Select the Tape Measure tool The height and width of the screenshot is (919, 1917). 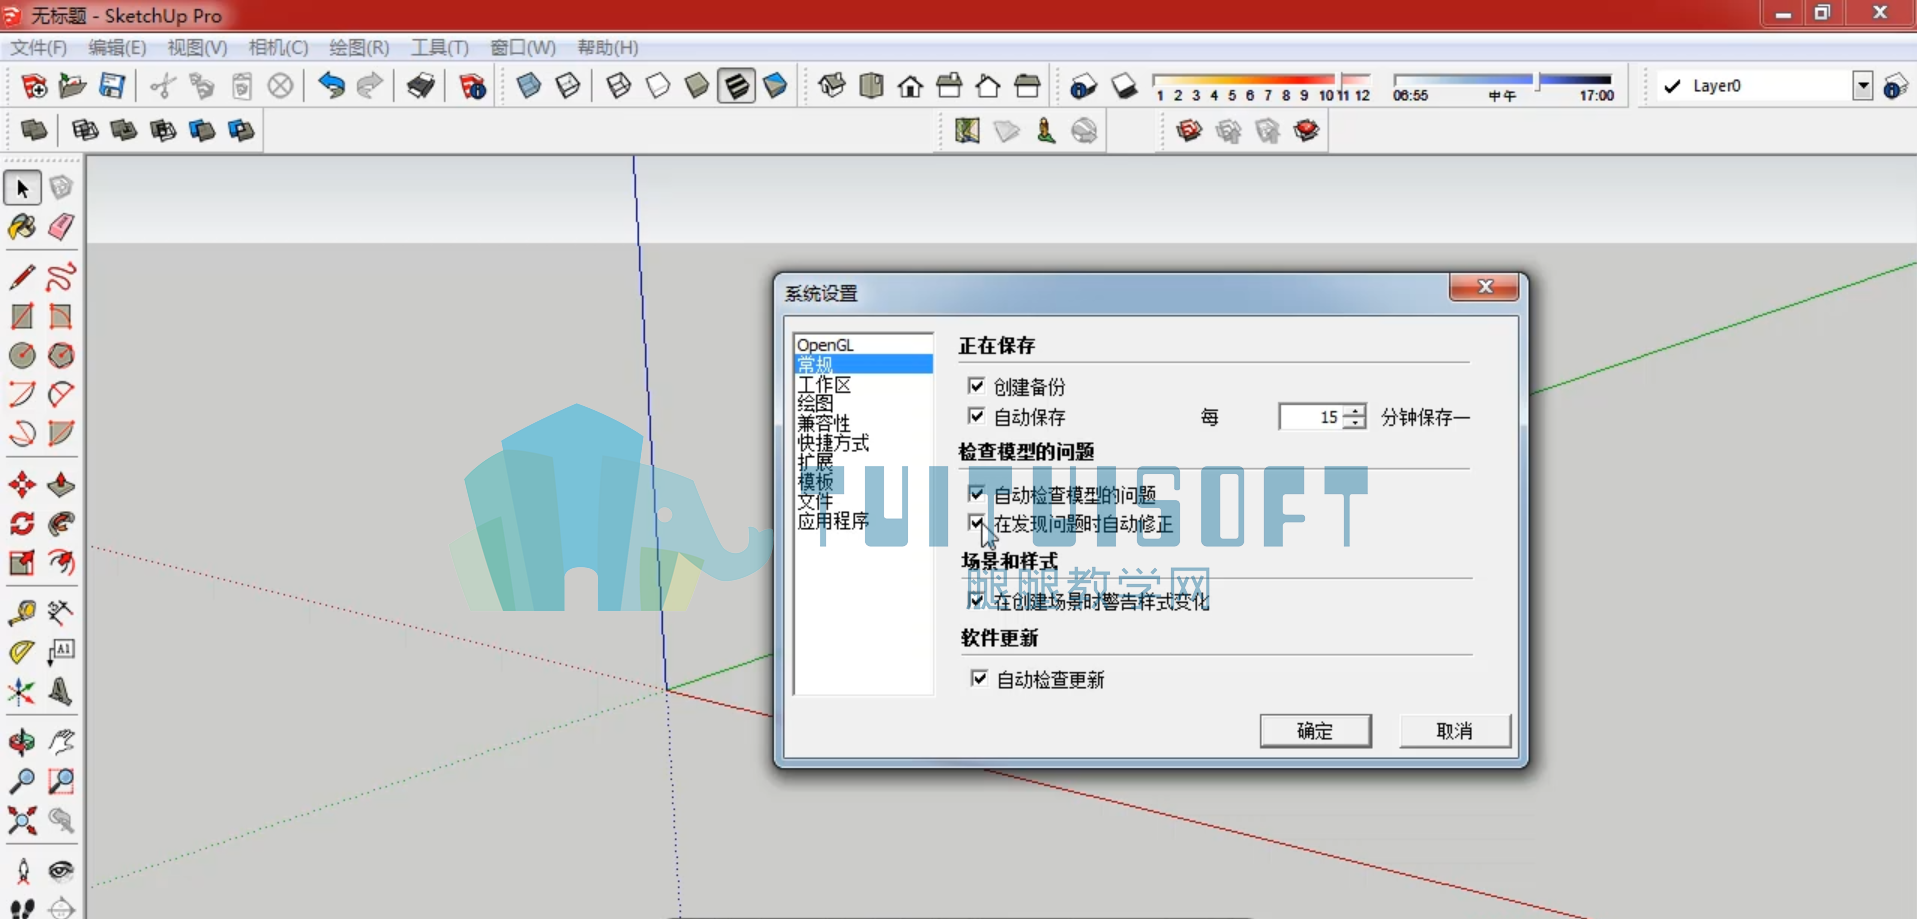[x=22, y=613]
